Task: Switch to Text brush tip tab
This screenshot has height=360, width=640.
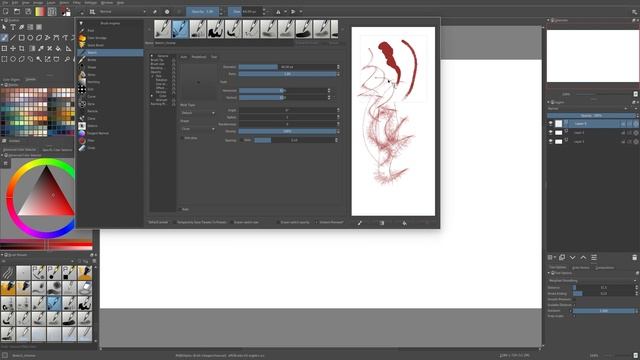Action: [x=214, y=57]
